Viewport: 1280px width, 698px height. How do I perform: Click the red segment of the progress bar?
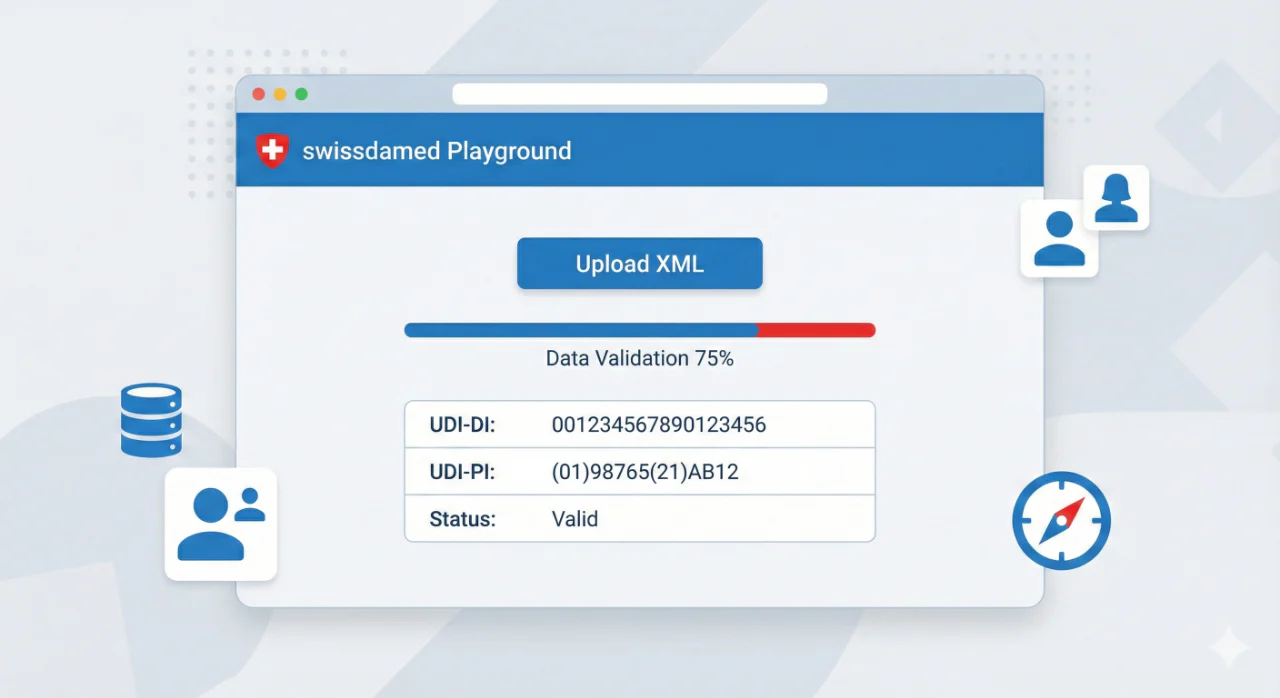(816, 330)
